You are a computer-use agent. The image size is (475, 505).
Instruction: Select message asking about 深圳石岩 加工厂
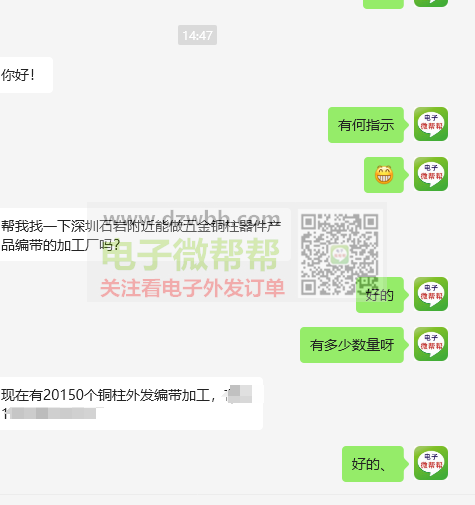click(x=145, y=235)
